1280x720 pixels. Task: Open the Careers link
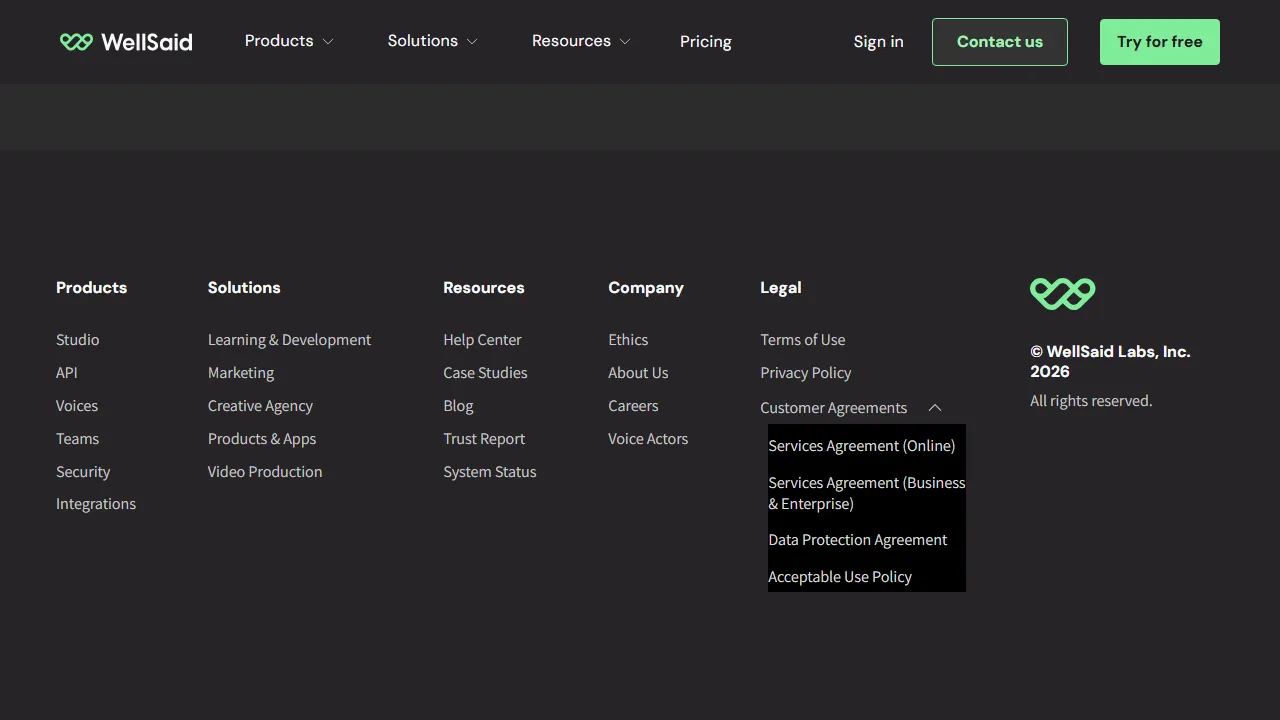pos(633,406)
